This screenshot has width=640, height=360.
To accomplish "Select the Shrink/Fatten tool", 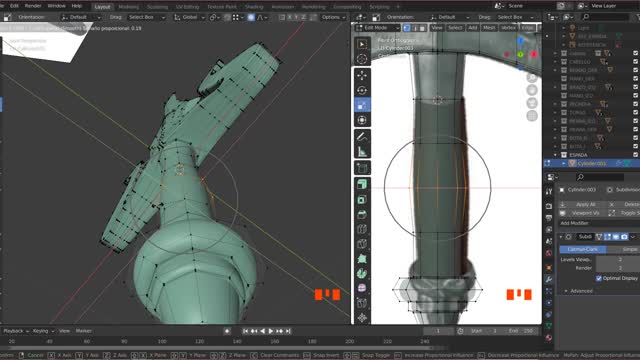I will 362,318.
